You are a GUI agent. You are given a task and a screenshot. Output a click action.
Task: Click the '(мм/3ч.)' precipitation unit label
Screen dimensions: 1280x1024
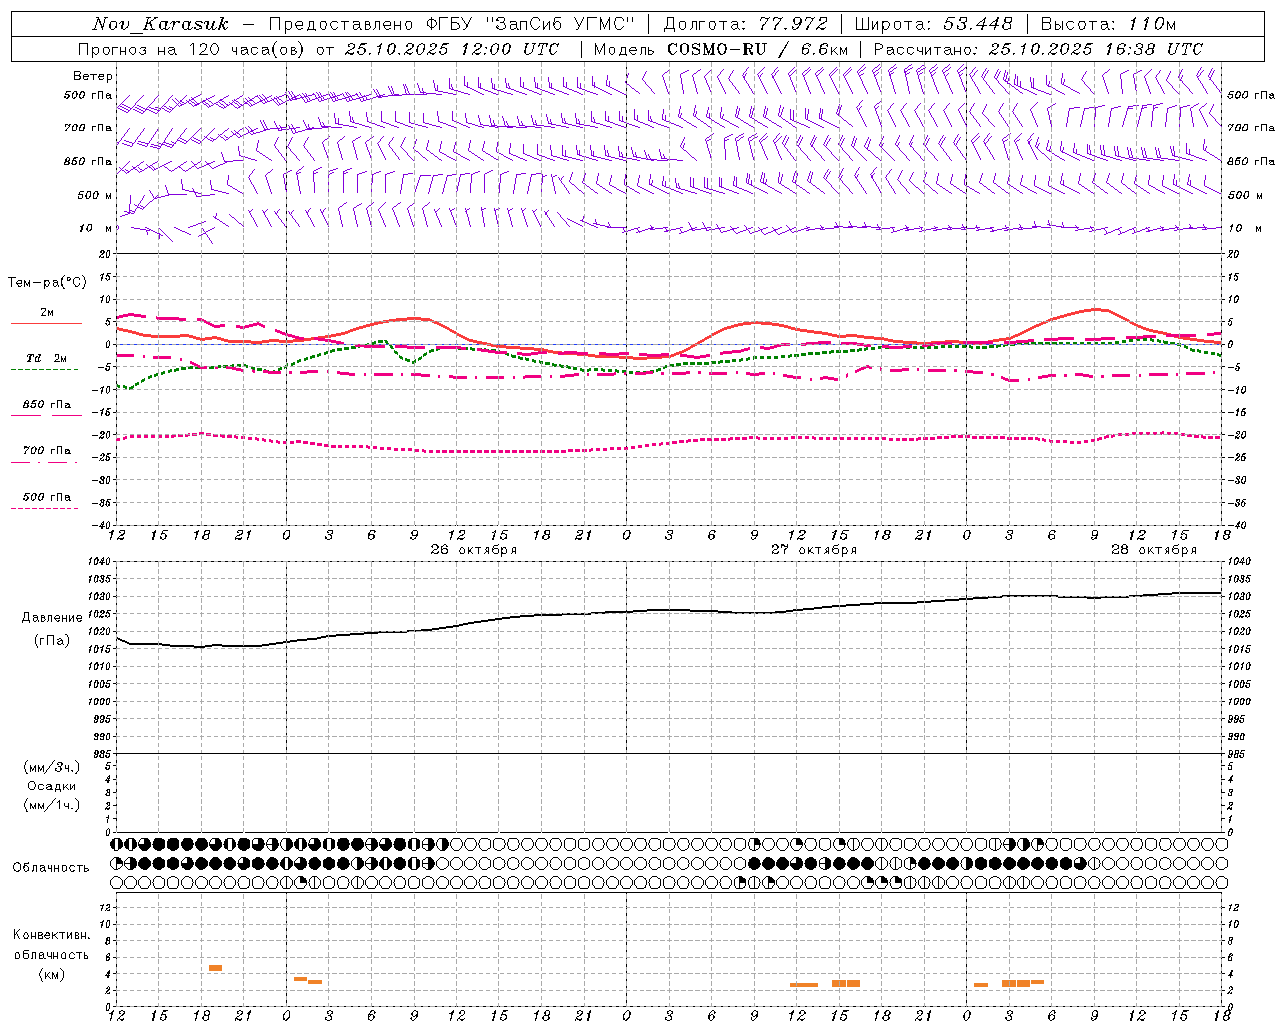(52, 767)
